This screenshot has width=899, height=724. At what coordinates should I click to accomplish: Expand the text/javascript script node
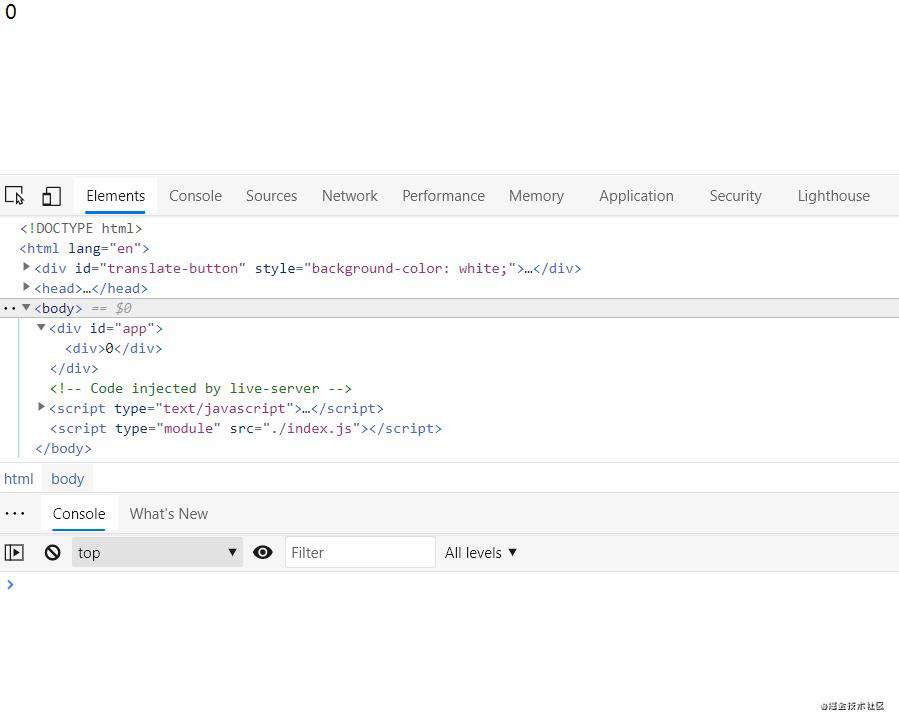41,407
